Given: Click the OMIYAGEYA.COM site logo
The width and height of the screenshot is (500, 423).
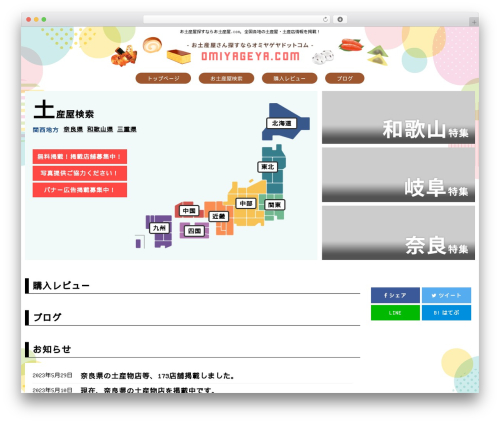Looking at the screenshot, I should tap(250, 56).
